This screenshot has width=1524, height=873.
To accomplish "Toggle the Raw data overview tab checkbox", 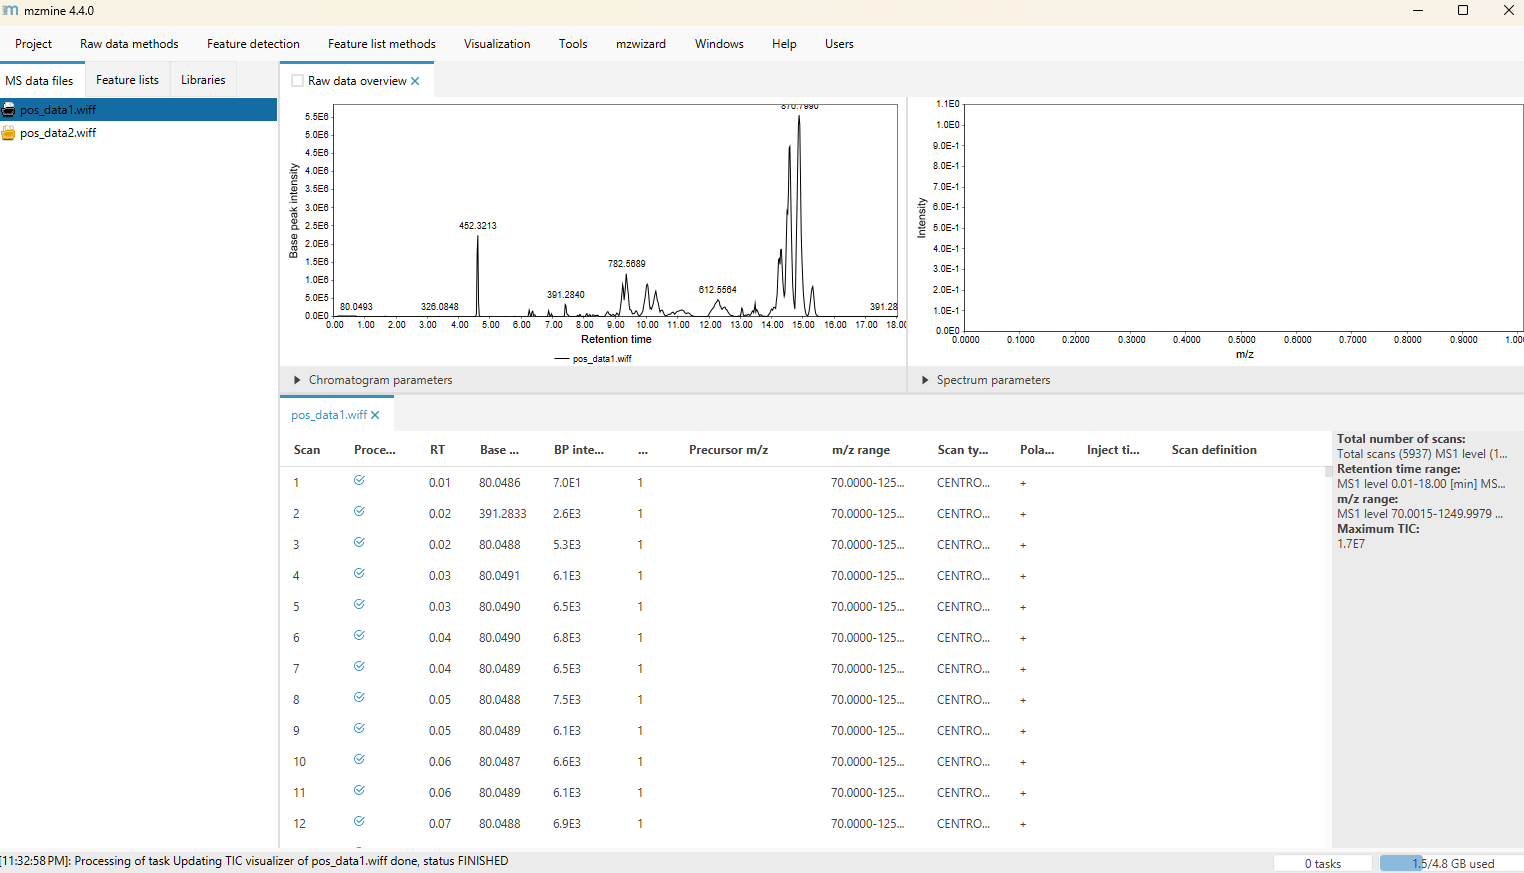I will [297, 81].
